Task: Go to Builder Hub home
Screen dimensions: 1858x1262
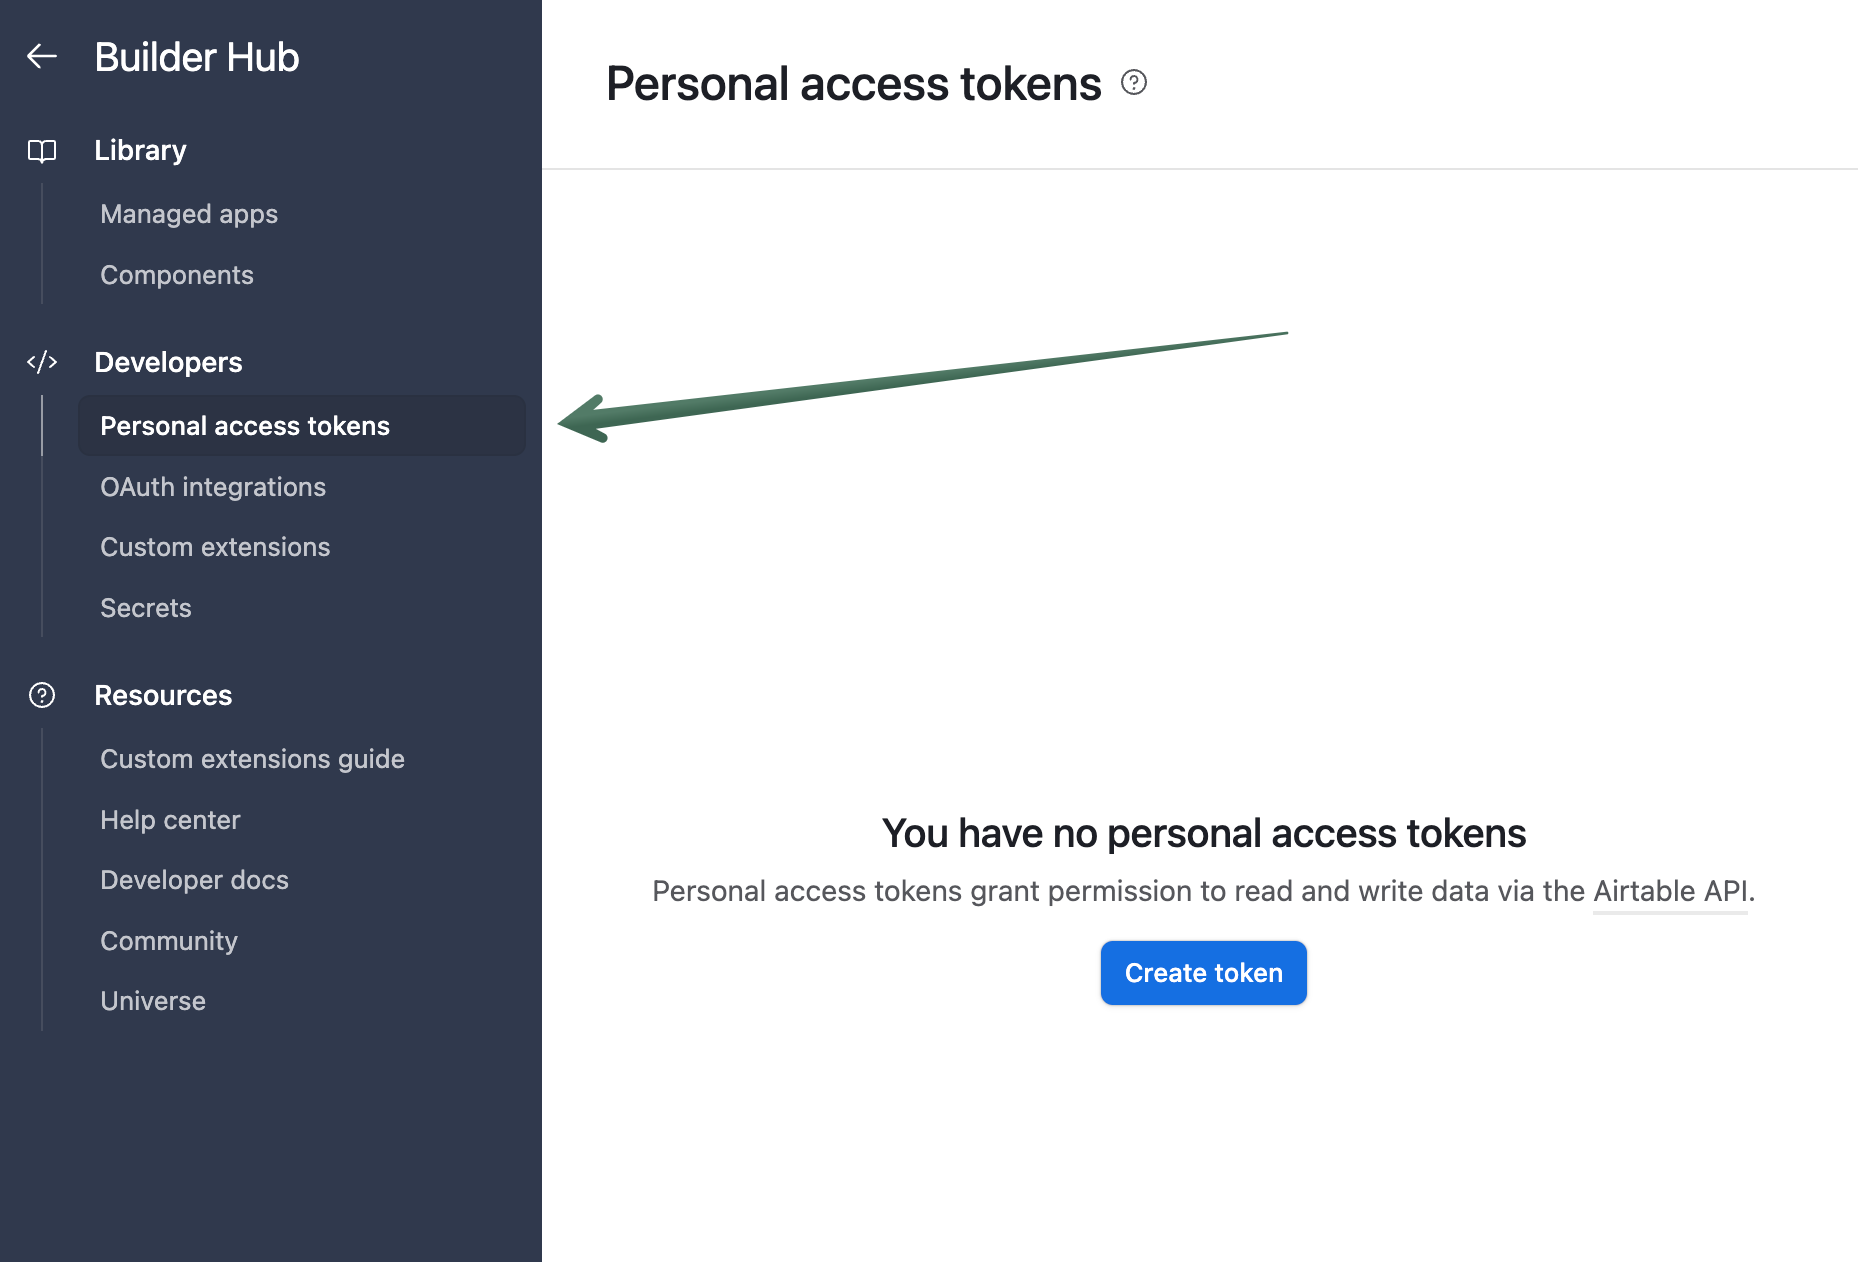Action: [197, 57]
